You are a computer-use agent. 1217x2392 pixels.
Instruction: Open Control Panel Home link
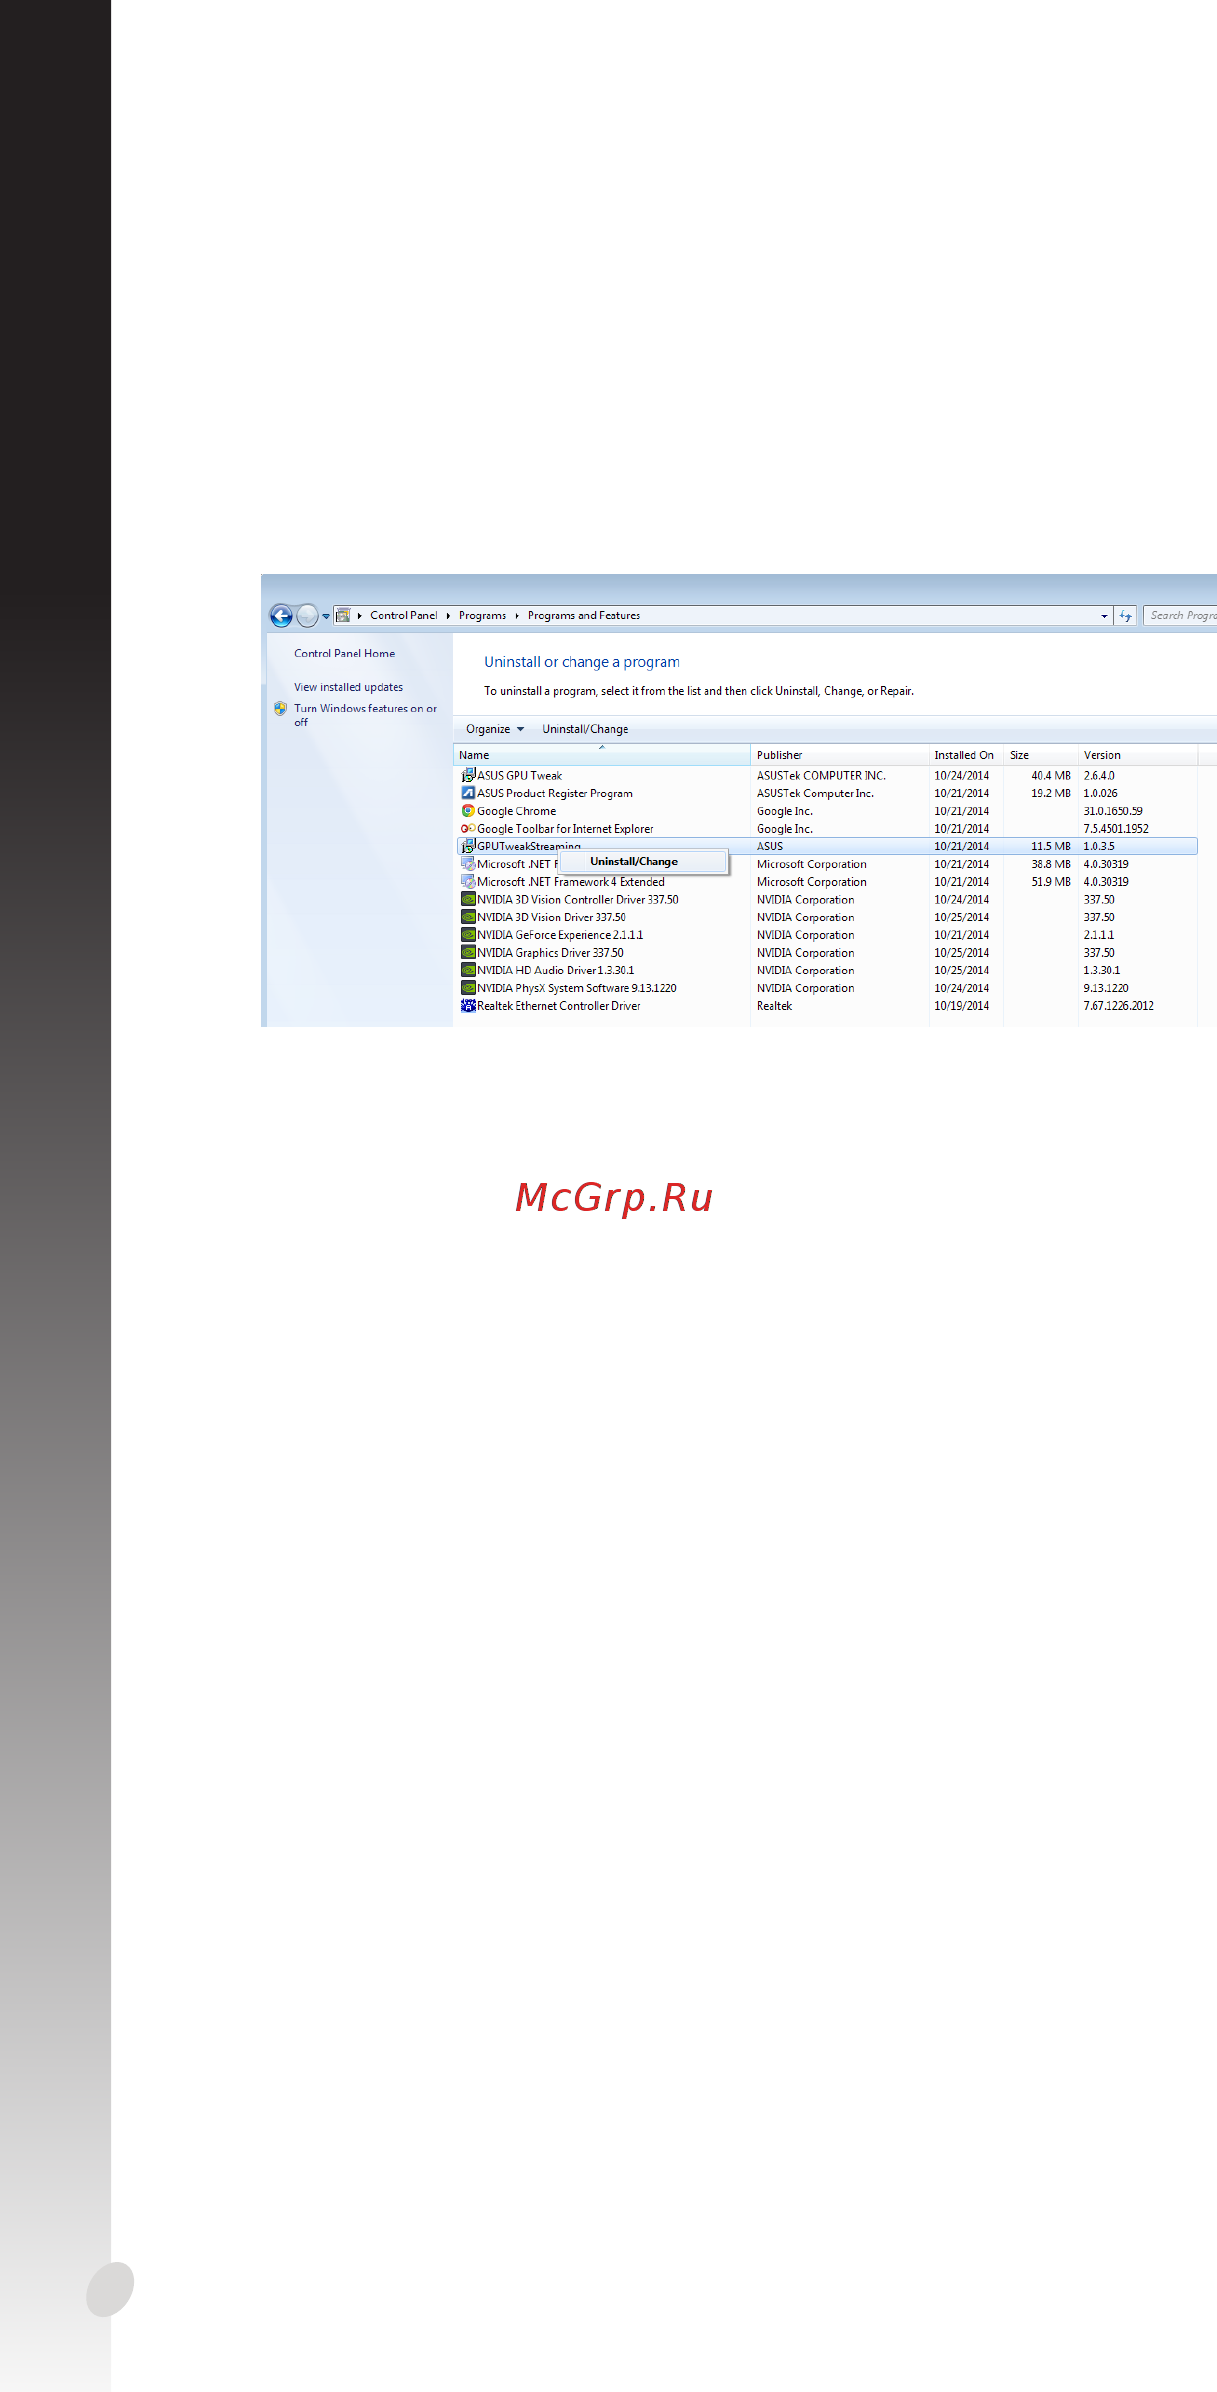coord(344,654)
